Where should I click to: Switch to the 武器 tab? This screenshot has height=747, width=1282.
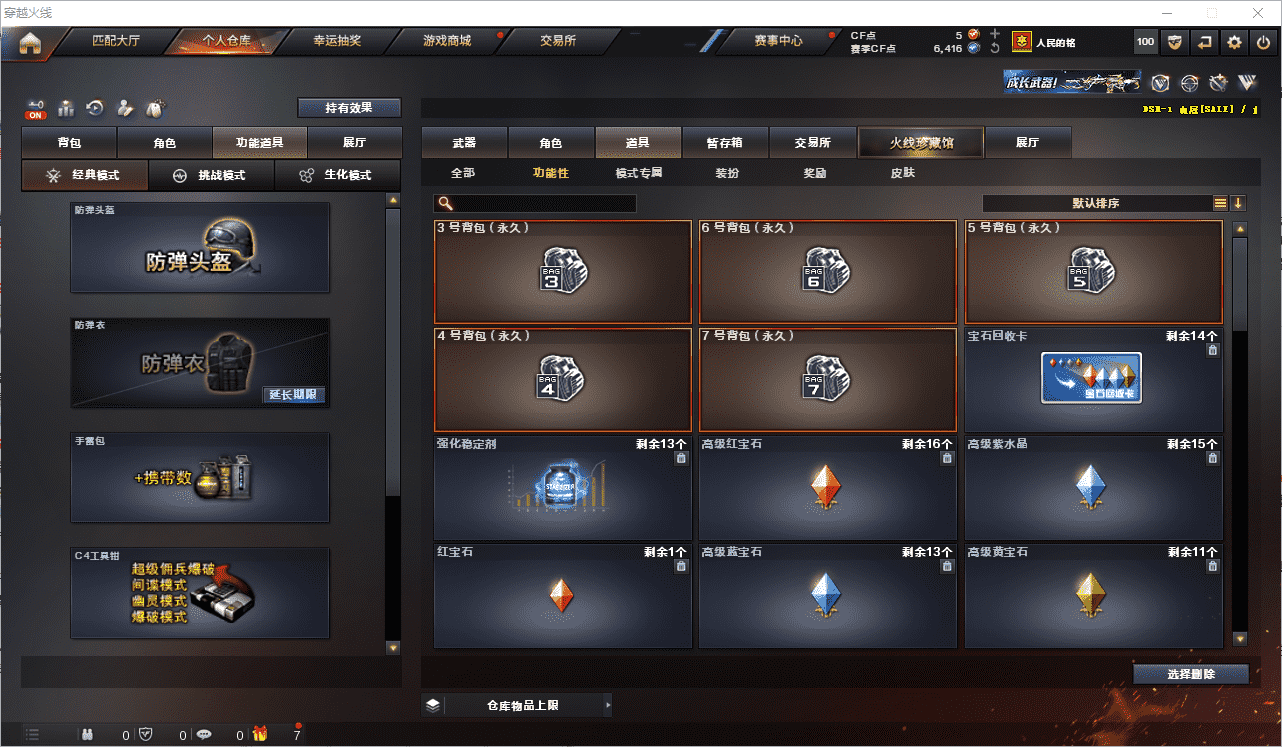point(464,143)
